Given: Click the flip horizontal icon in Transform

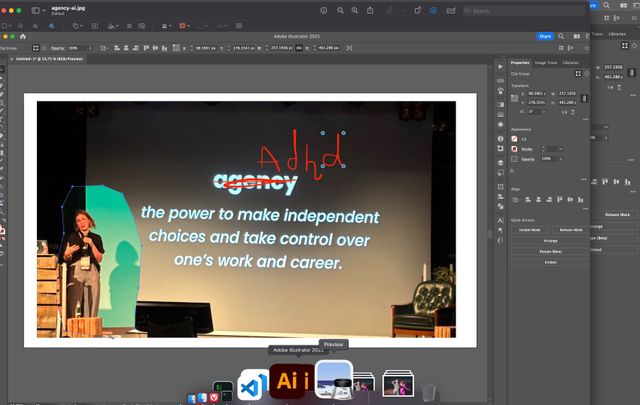Looking at the screenshot, I should (x=564, y=112).
